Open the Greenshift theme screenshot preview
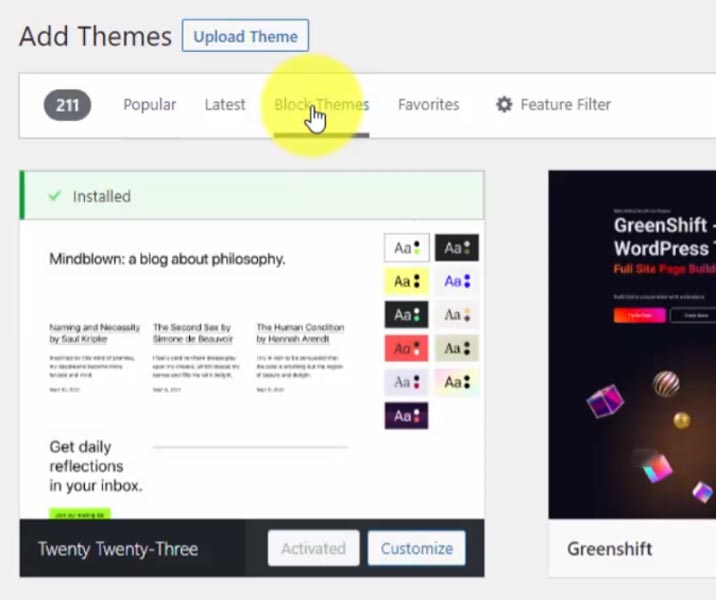Image resolution: width=716 pixels, height=600 pixels. [x=632, y=344]
